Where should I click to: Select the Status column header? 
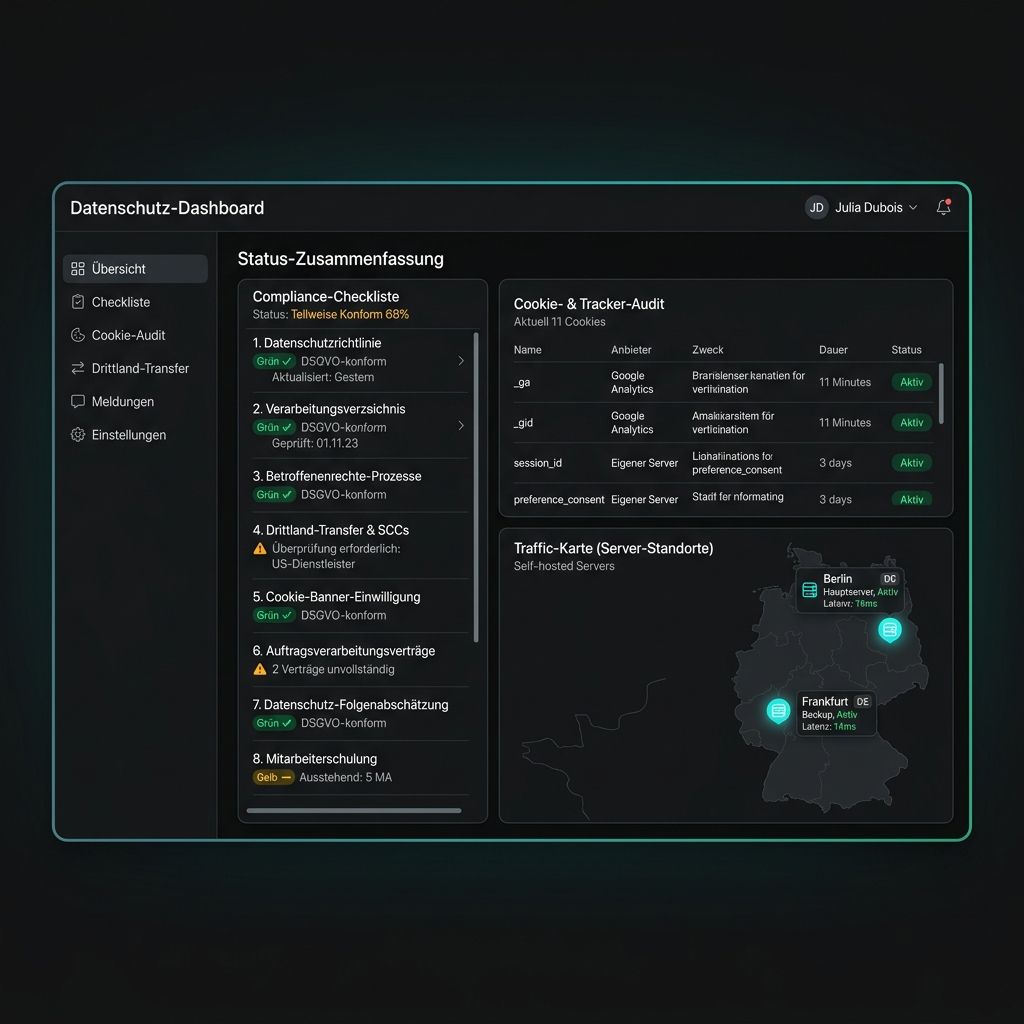pos(906,349)
